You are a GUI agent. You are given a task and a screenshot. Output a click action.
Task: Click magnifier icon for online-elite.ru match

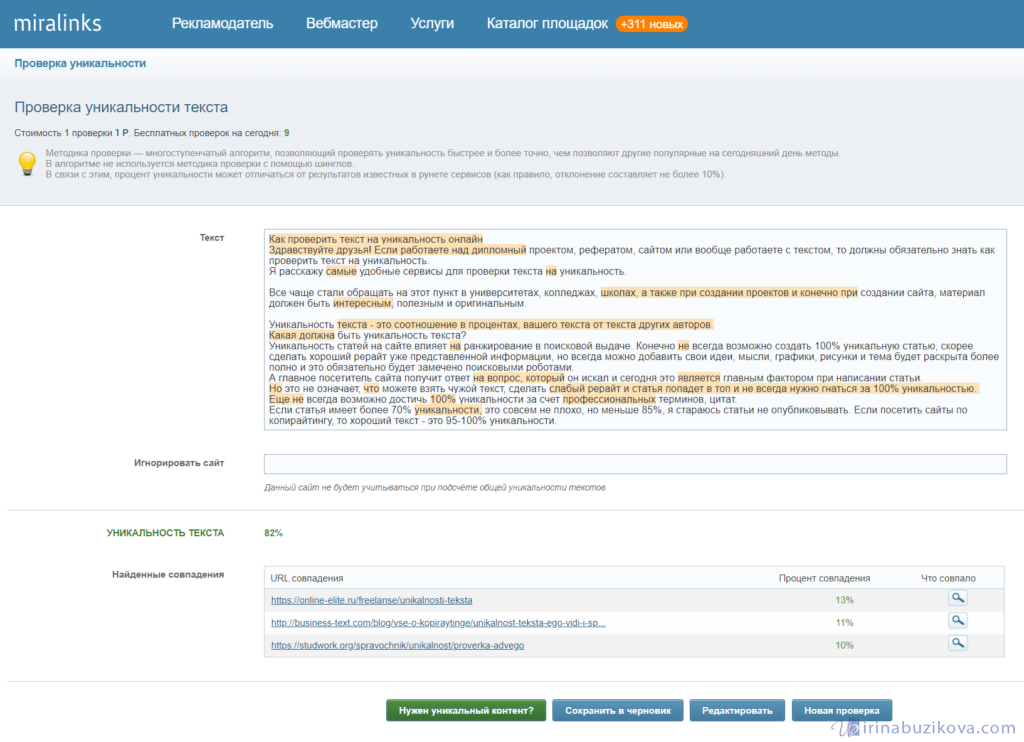(958, 598)
